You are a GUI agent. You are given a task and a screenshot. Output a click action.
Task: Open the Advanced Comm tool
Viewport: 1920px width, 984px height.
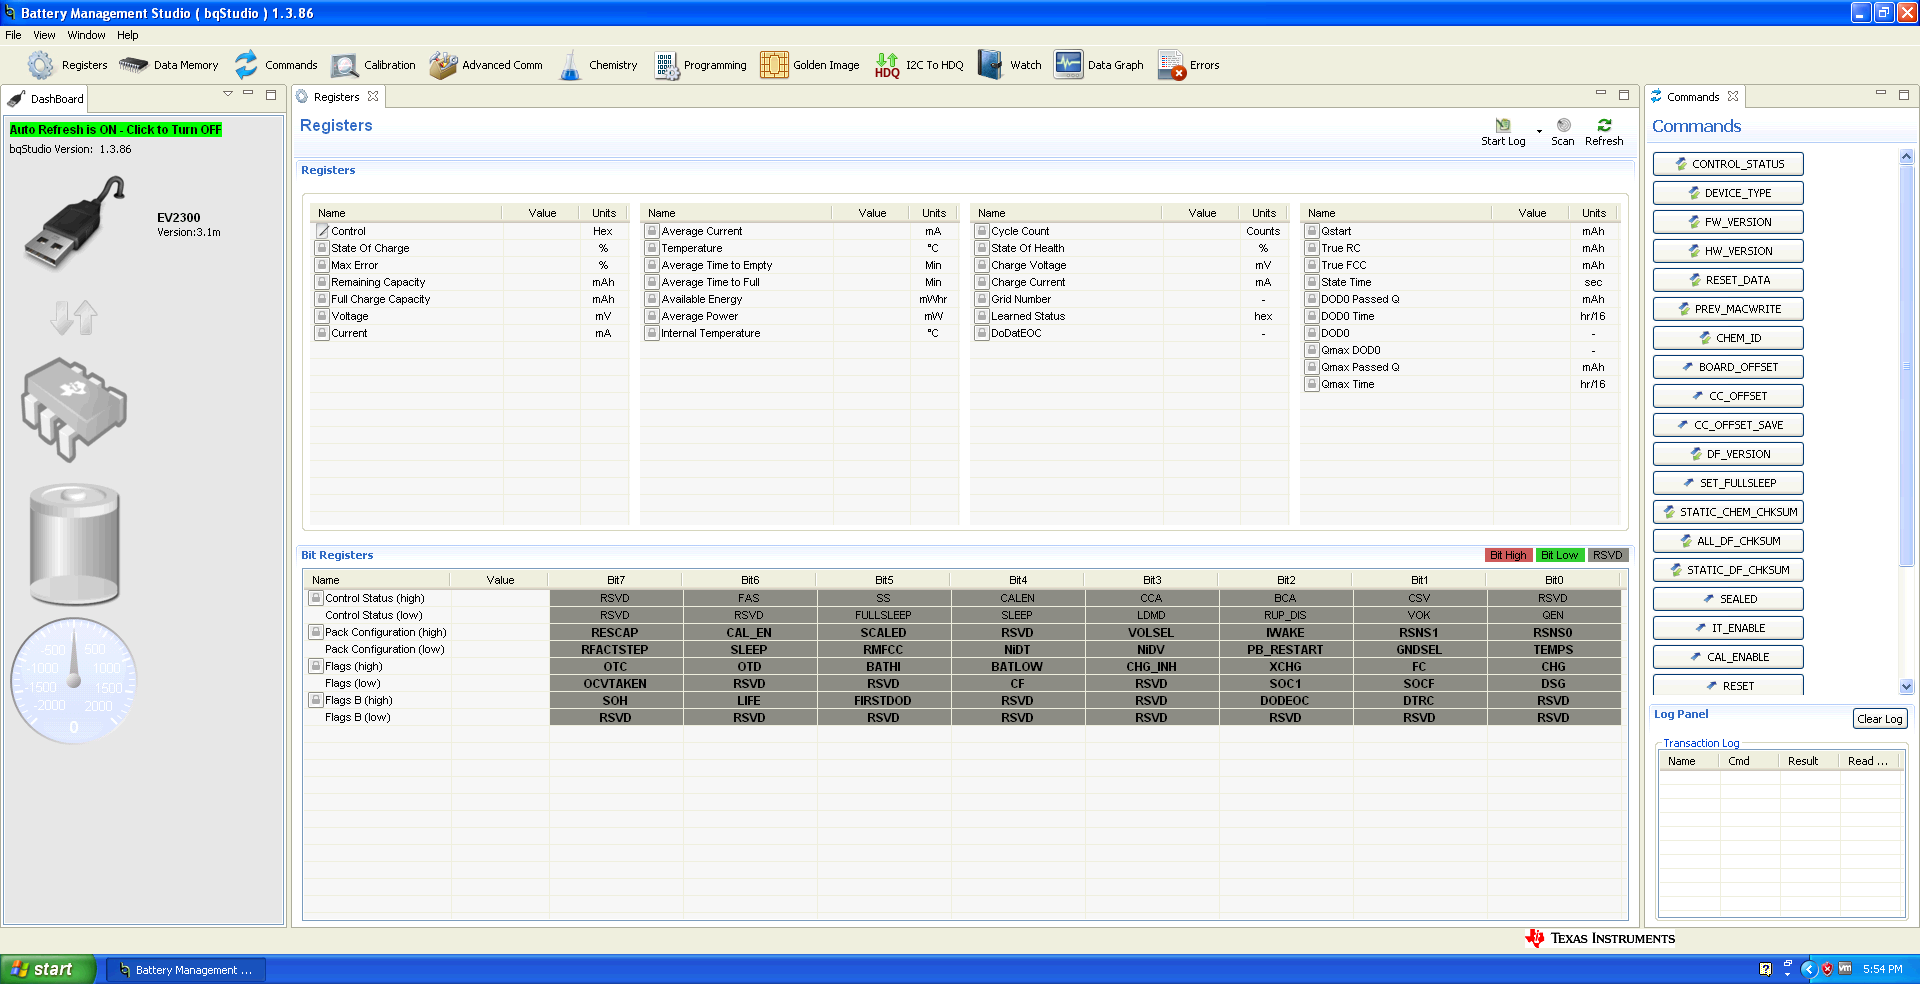(x=486, y=65)
